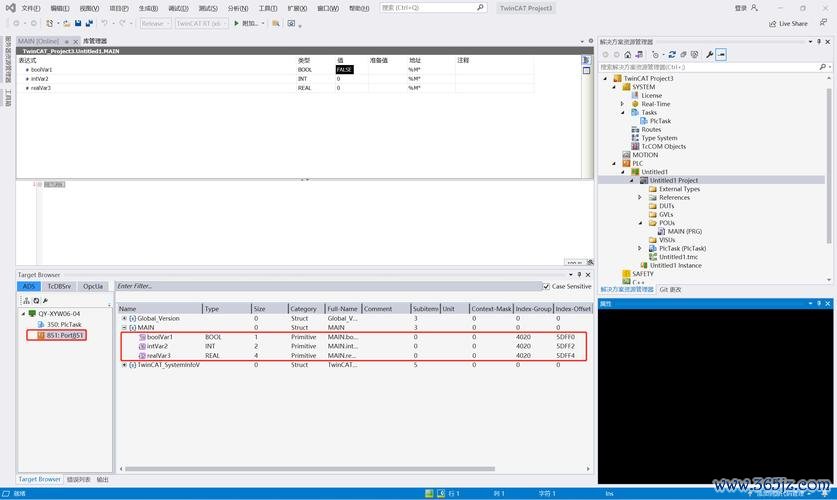Click the pending changes filter clock icon
Viewport: 837px width, 500px height.
[656, 54]
